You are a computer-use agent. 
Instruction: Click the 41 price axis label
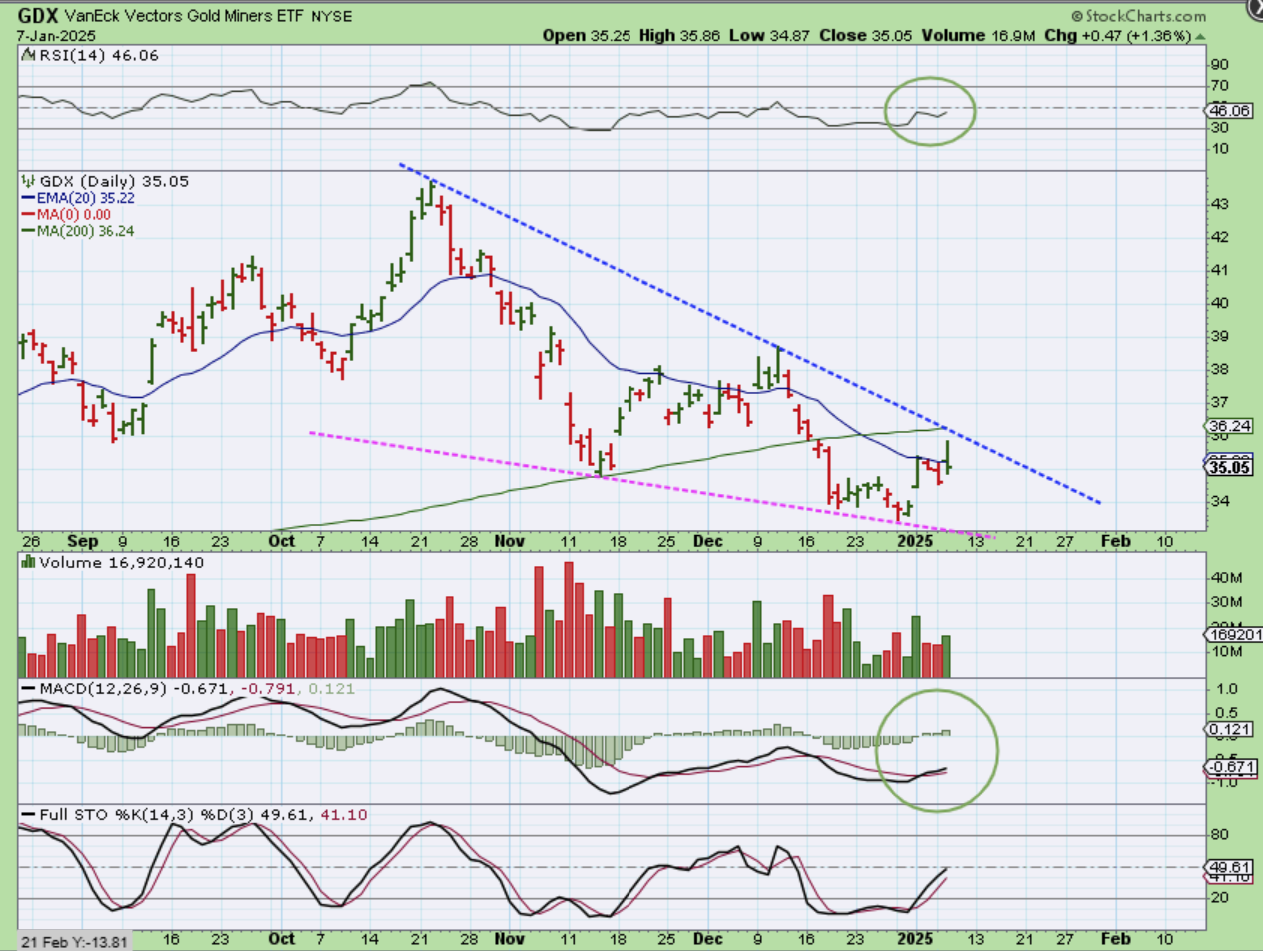1221,271
